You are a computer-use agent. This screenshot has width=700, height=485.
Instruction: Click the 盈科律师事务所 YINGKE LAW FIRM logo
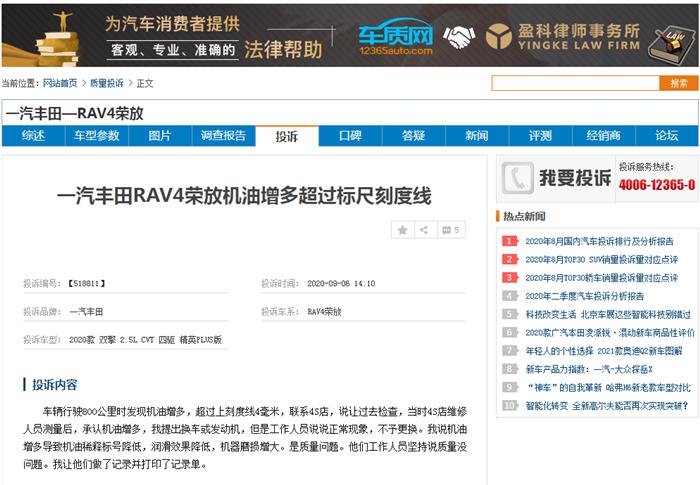tap(562, 37)
